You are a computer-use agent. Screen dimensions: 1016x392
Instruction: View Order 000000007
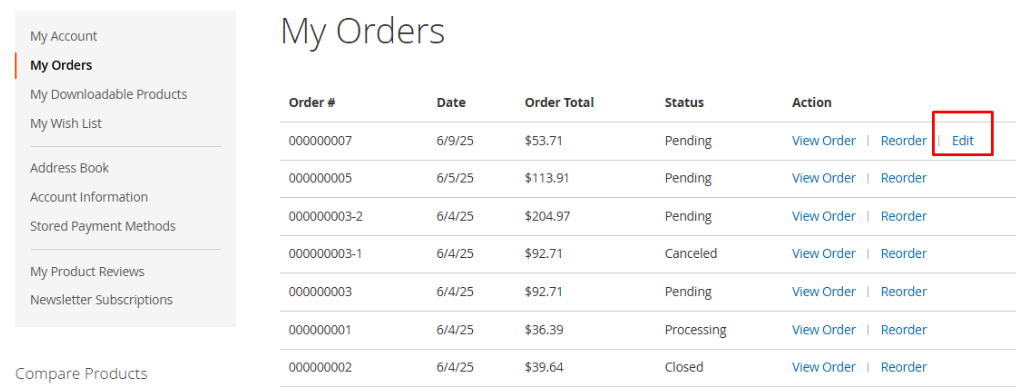pyautogui.click(x=824, y=141)
